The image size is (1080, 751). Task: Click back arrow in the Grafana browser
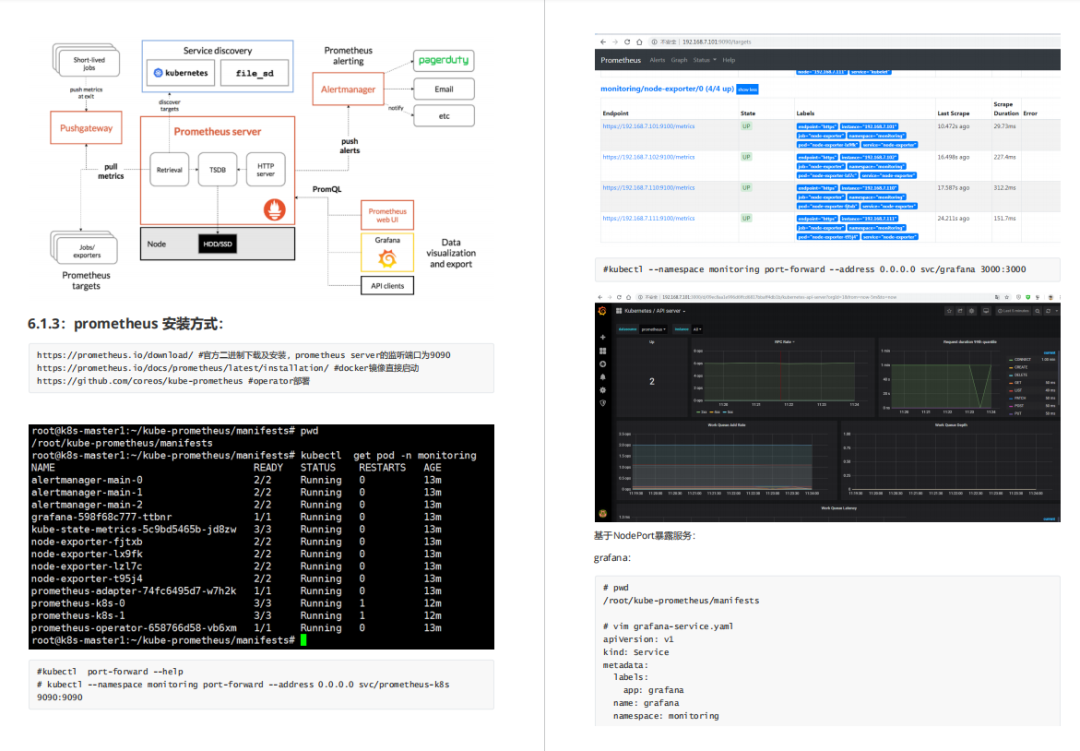600,297
